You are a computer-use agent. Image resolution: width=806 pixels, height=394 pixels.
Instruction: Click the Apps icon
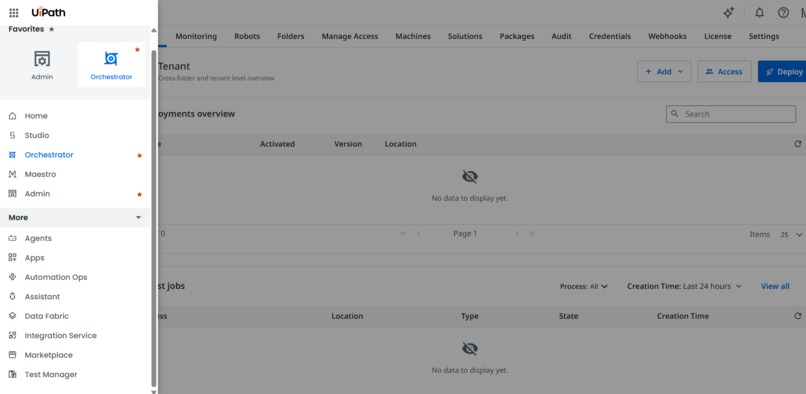point(13,258)
